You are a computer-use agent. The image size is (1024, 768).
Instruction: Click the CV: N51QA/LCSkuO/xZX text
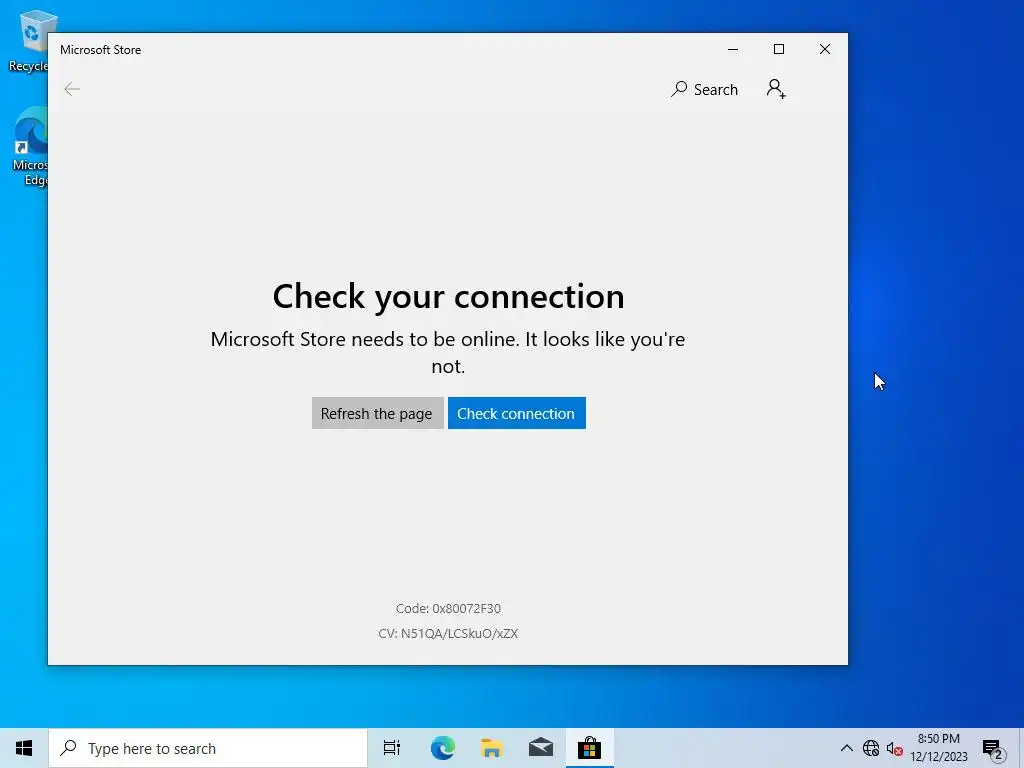[x=448, y=633]
